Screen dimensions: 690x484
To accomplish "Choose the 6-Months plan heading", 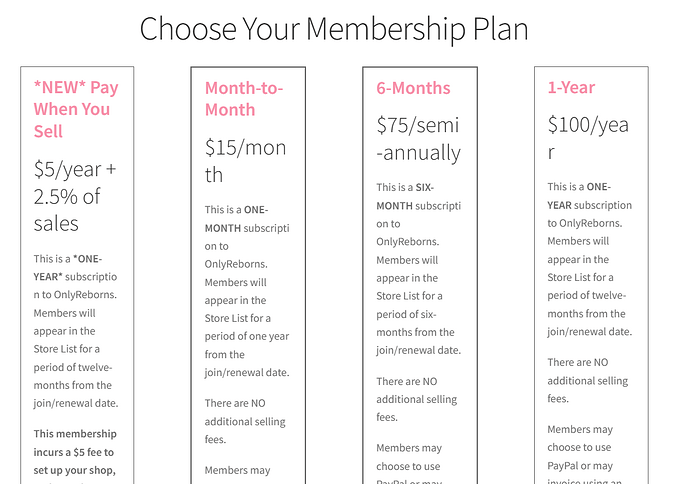I will point(414,88).
